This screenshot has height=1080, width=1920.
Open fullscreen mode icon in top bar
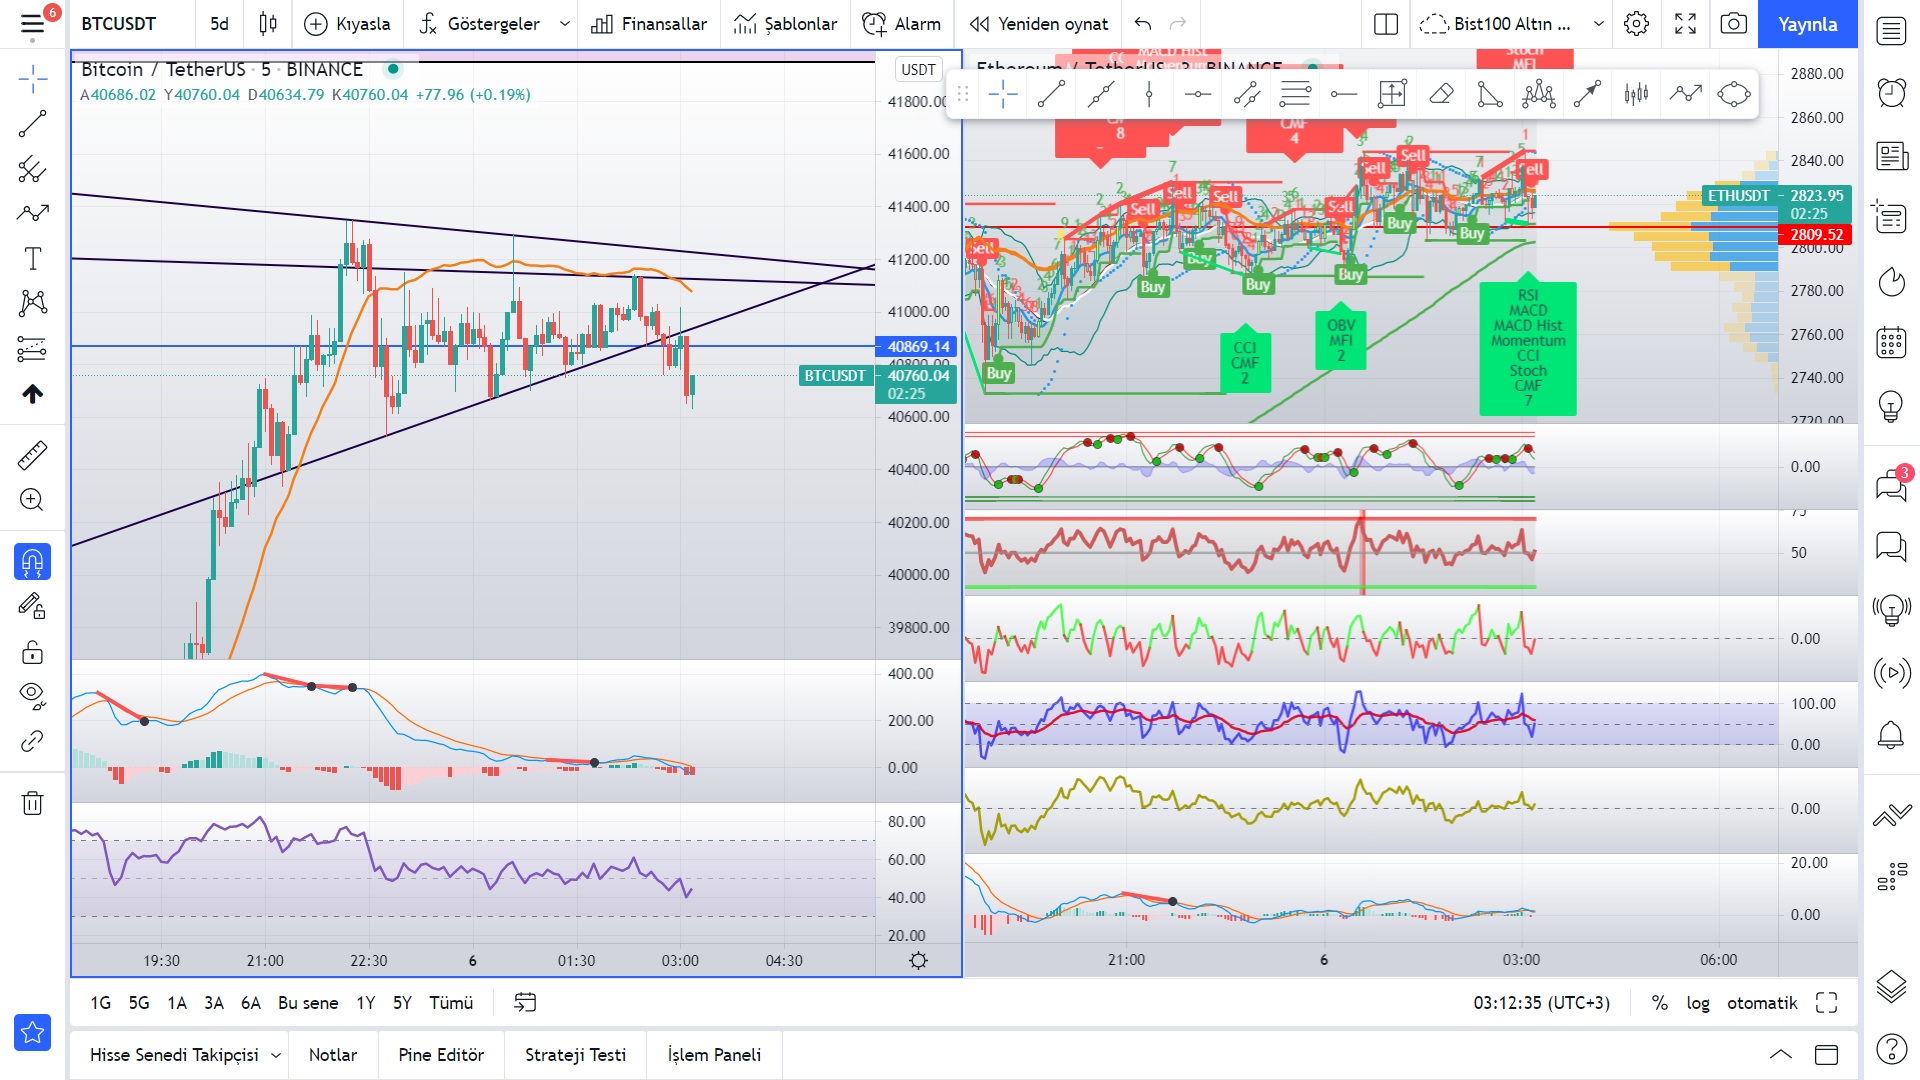click(x=1685, y=24)
